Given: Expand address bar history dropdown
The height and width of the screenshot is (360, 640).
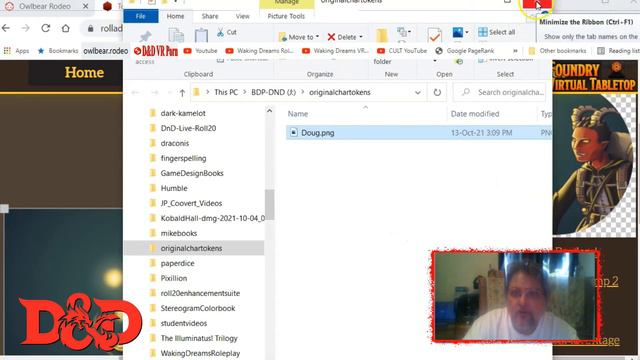Looking at the screenshot, I should click(x=418, y=93).
